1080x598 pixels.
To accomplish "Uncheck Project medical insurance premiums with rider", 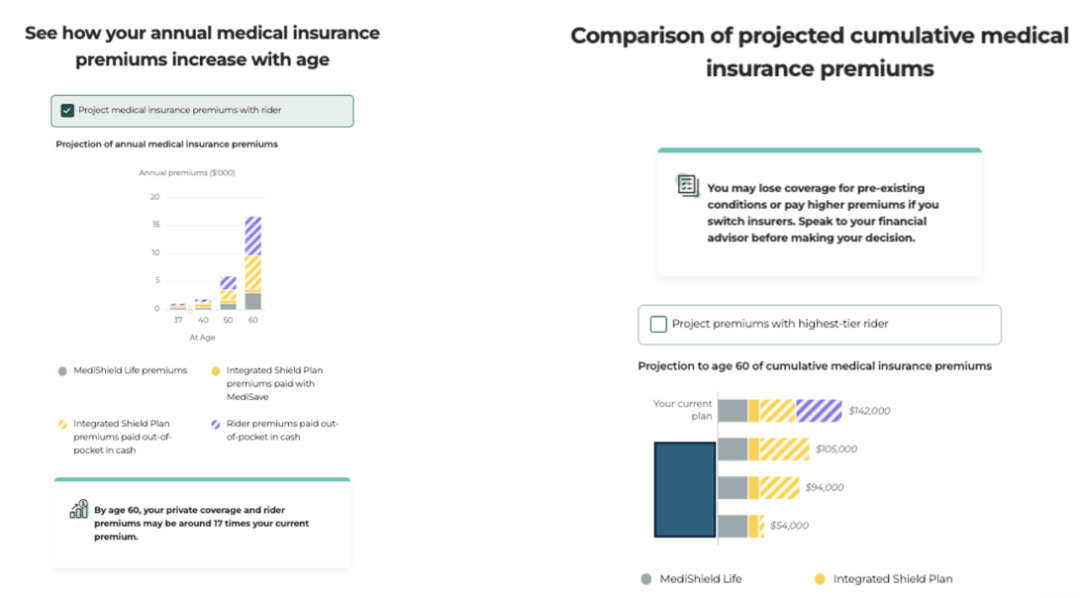I will click(68, 110).
